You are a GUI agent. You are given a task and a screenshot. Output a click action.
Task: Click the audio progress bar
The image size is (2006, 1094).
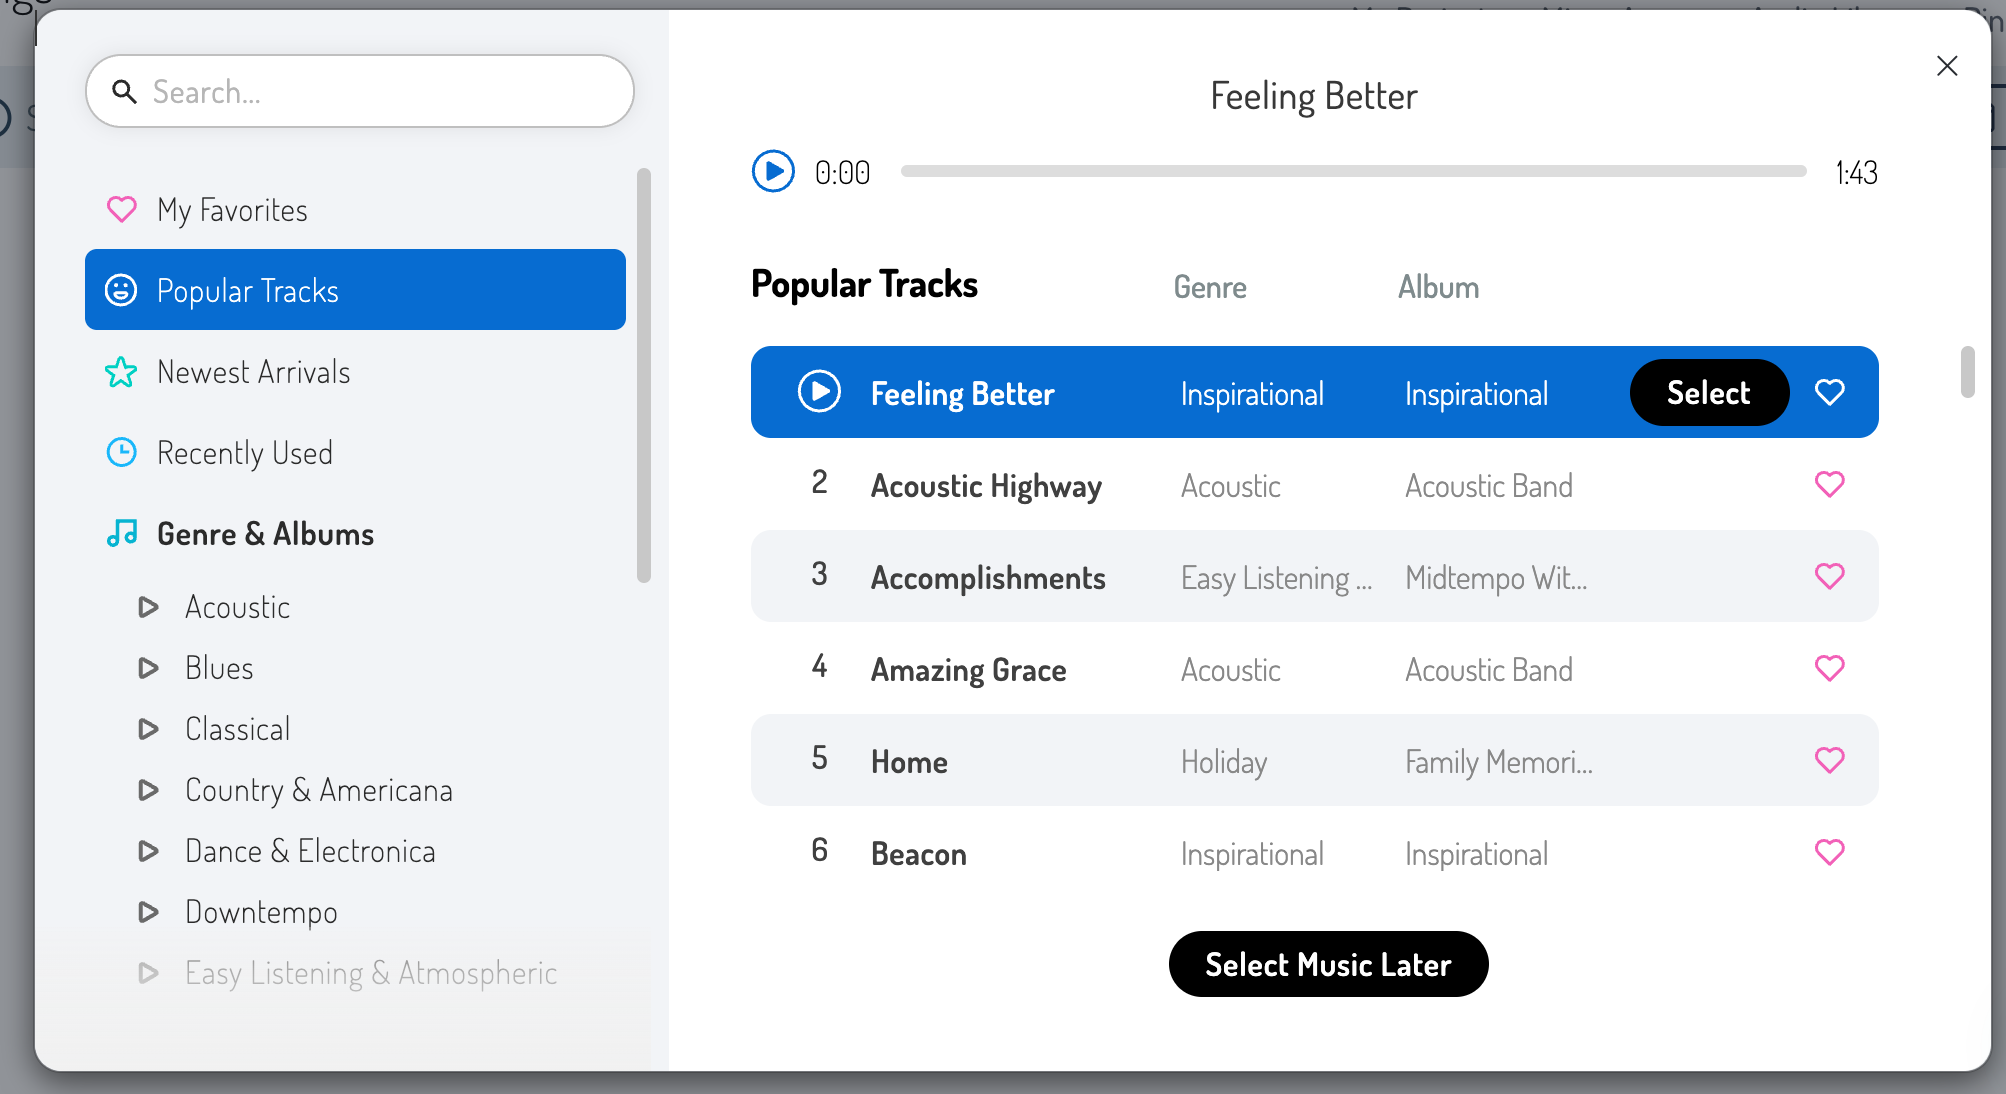1353,172
